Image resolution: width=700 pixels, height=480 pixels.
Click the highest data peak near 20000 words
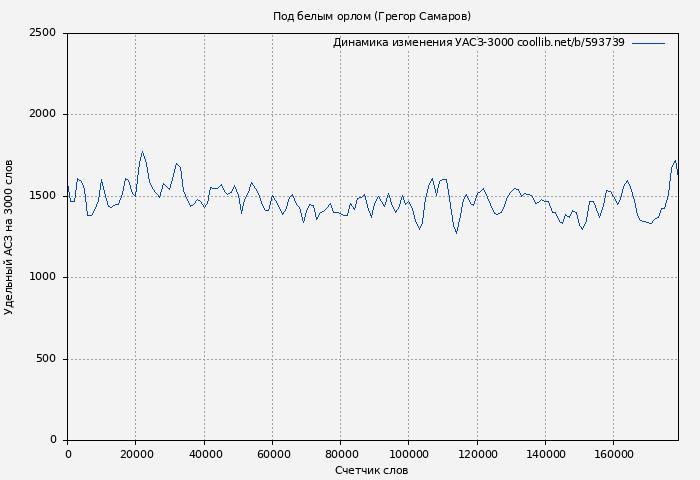[x=142, y=152]
